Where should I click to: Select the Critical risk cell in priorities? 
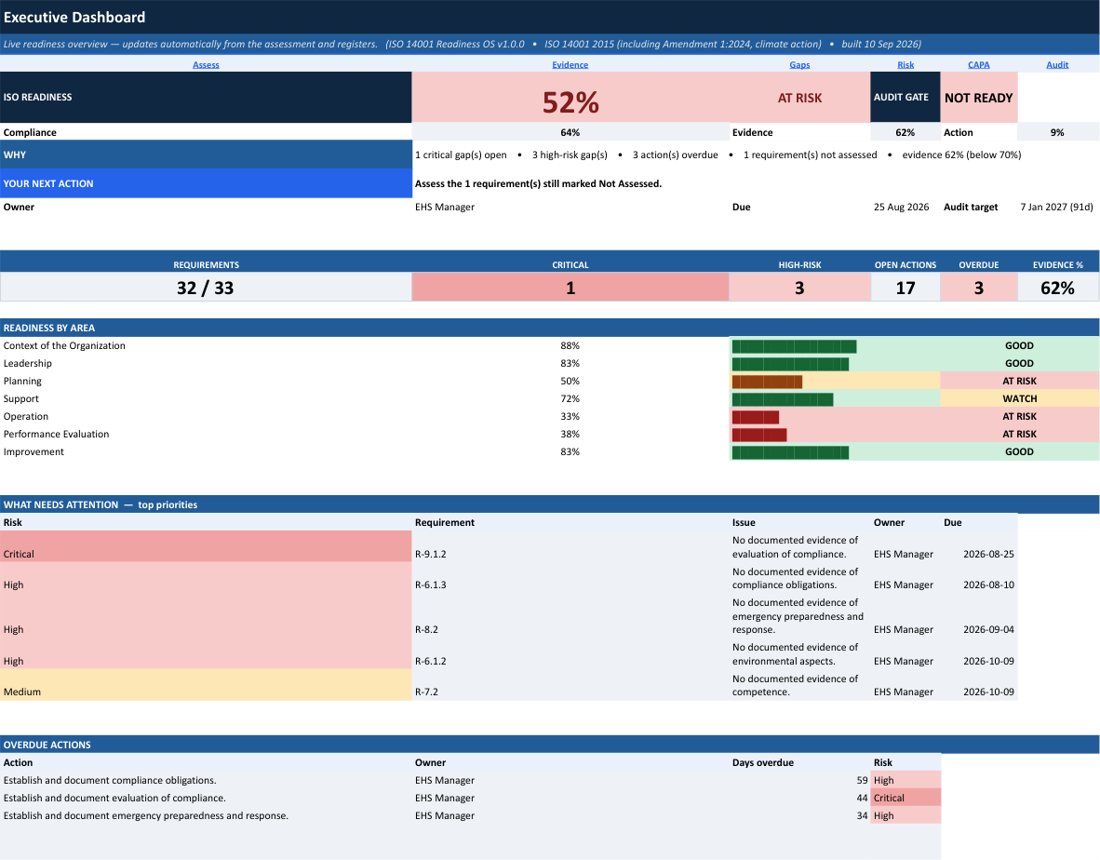coord(206,546)
